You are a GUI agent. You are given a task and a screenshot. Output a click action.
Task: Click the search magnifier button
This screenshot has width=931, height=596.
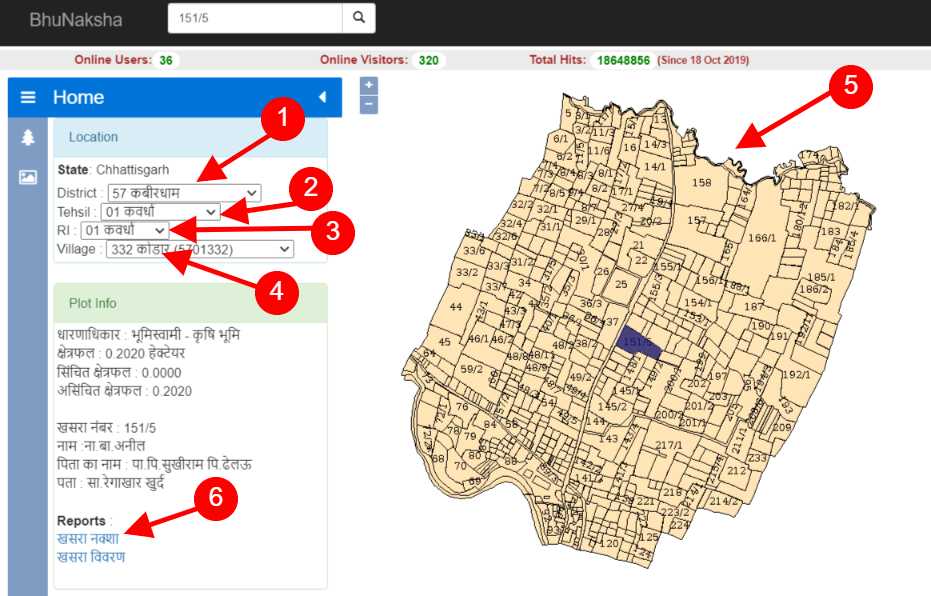(359, 18)
